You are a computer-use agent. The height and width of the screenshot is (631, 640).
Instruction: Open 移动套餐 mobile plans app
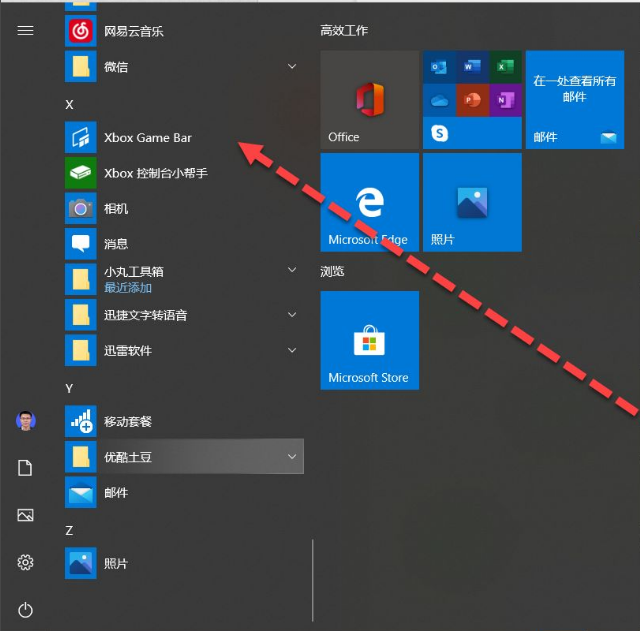[x=127, y=422]
